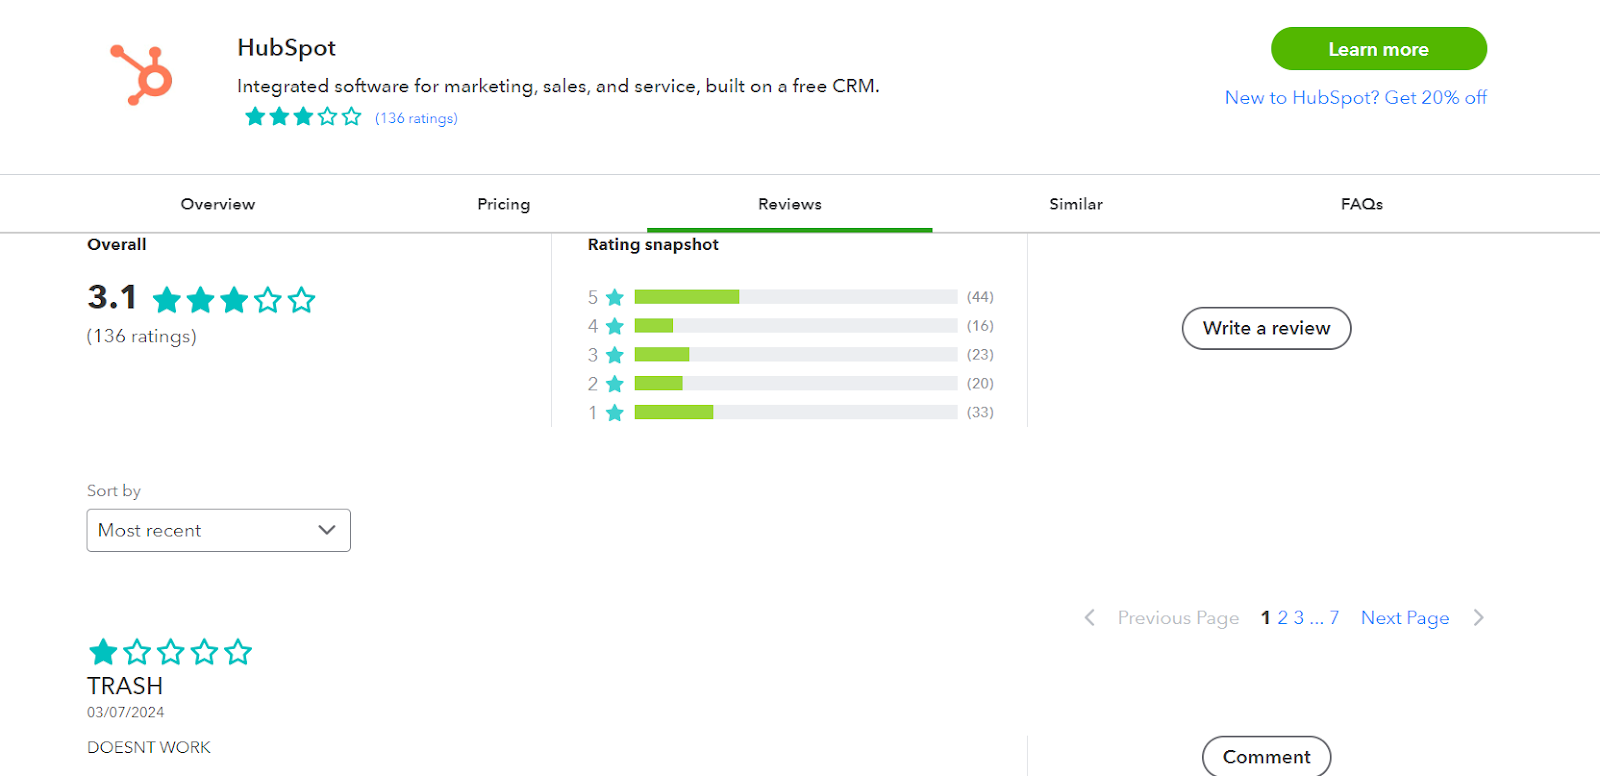Filter by the 4 star rating bar
The width and height of the screenshot is (1600, 776).
click(796, 326)
